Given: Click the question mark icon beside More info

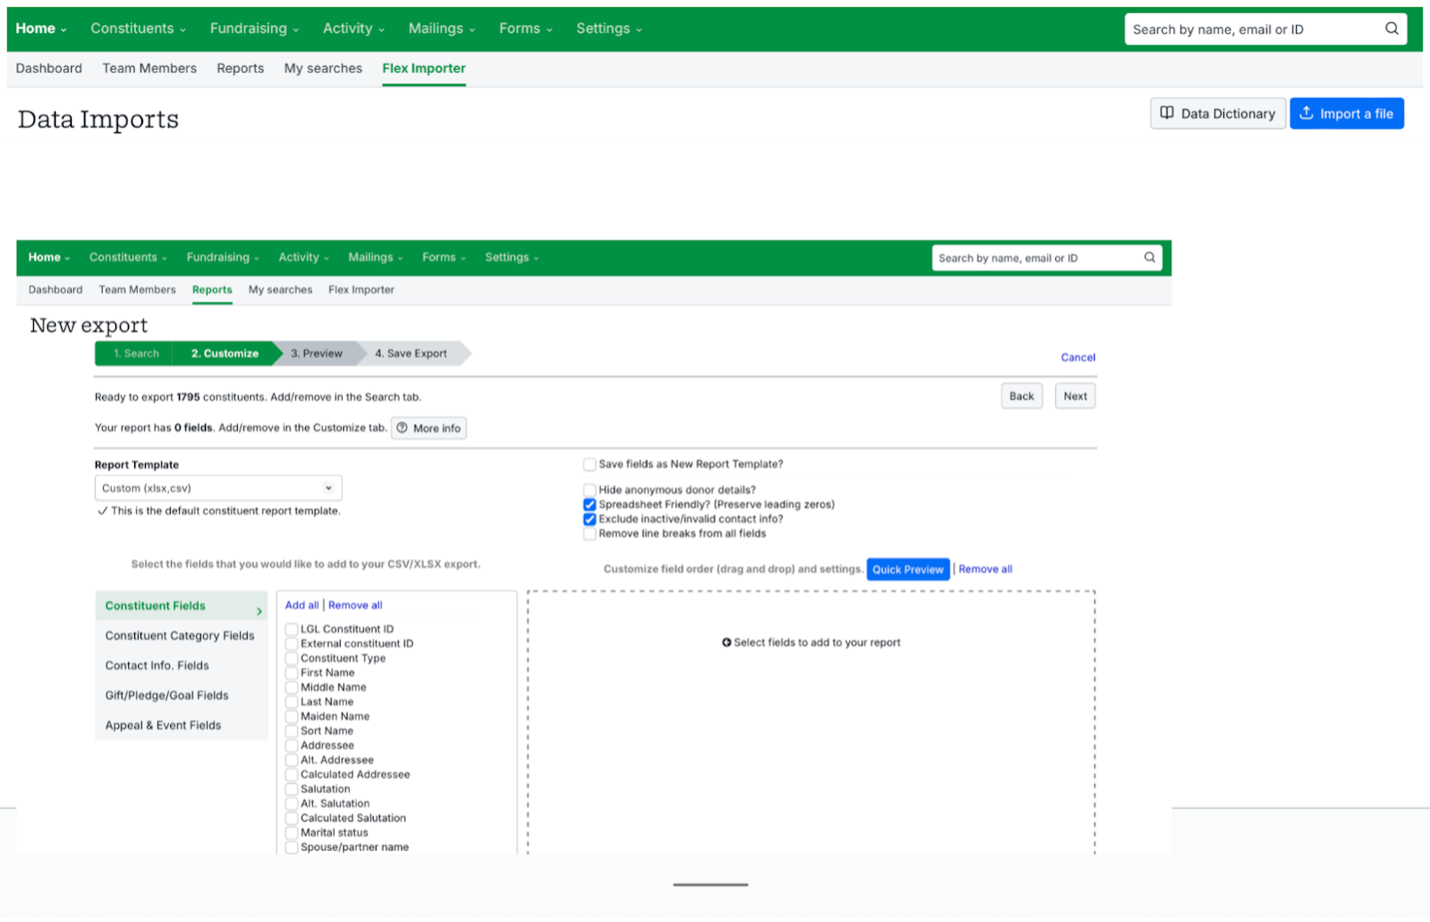Looking at the screenshot, I should coord(402,428).
